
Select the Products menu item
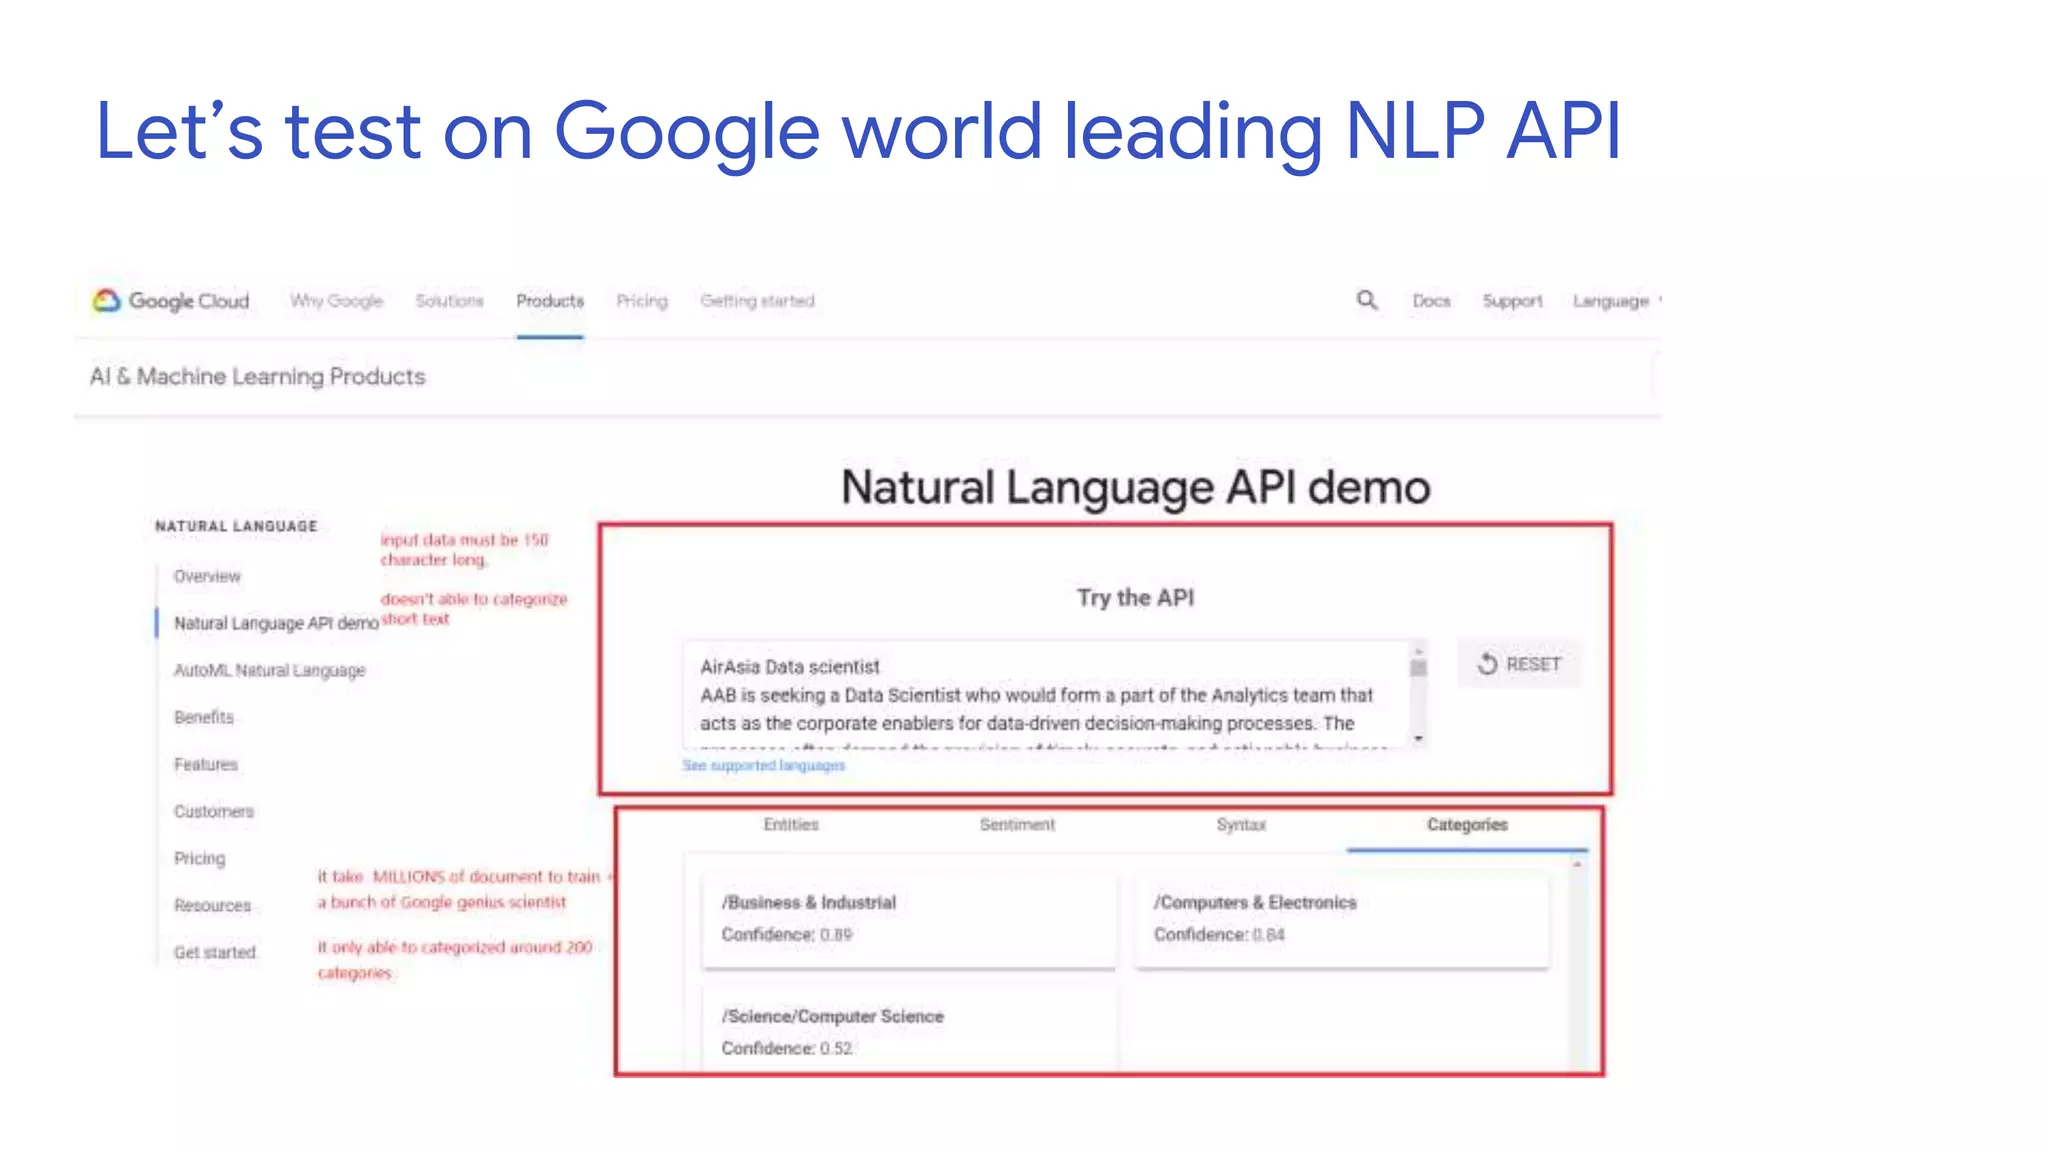click(x=550, y=301)
